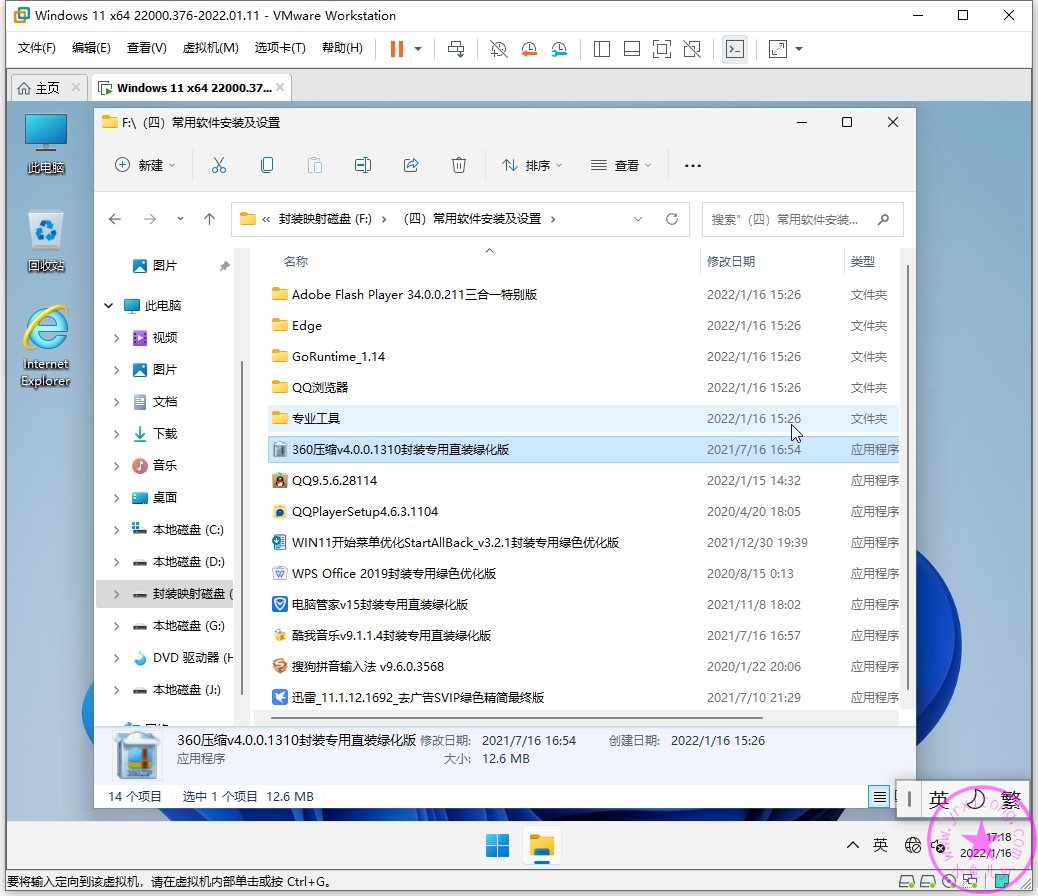Open the recent locations dropdown chevron
The height and width of the screenshot is (896, 1038).
pyautogui.click(x=180, y=219)
